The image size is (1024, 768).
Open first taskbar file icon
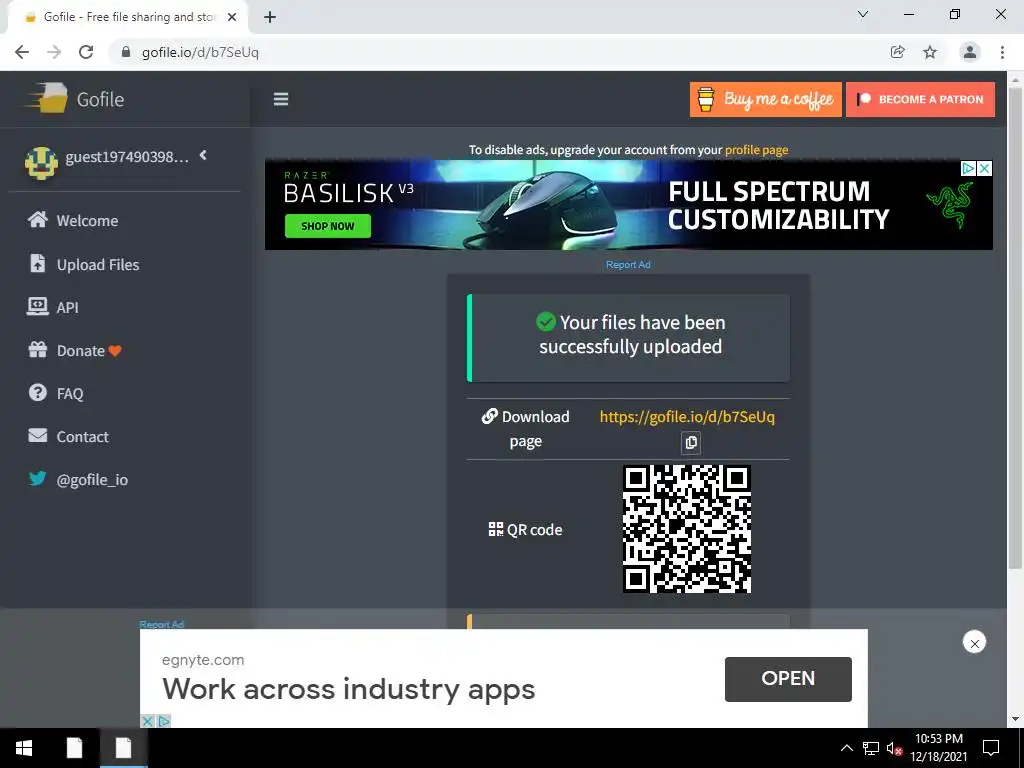pos(74,748)
